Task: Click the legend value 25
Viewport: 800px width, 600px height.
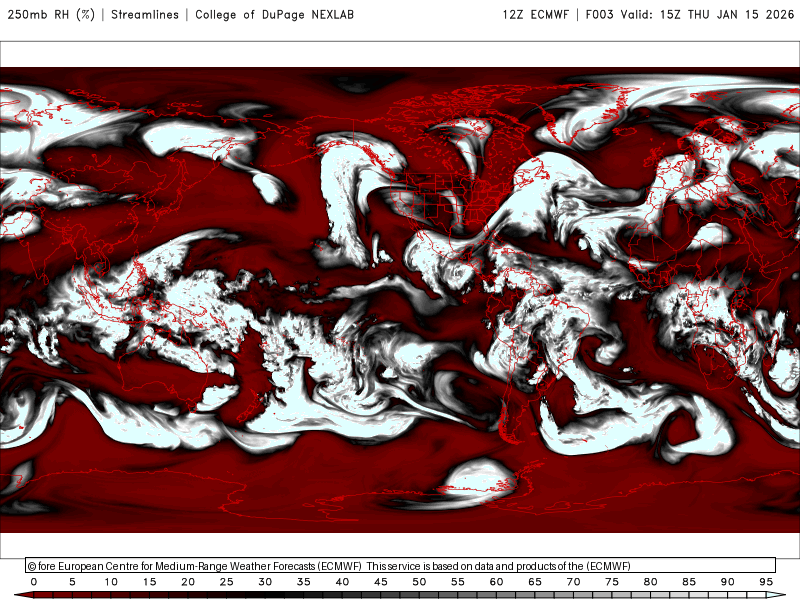Action: pyautogui.click(x=227, y=582)
